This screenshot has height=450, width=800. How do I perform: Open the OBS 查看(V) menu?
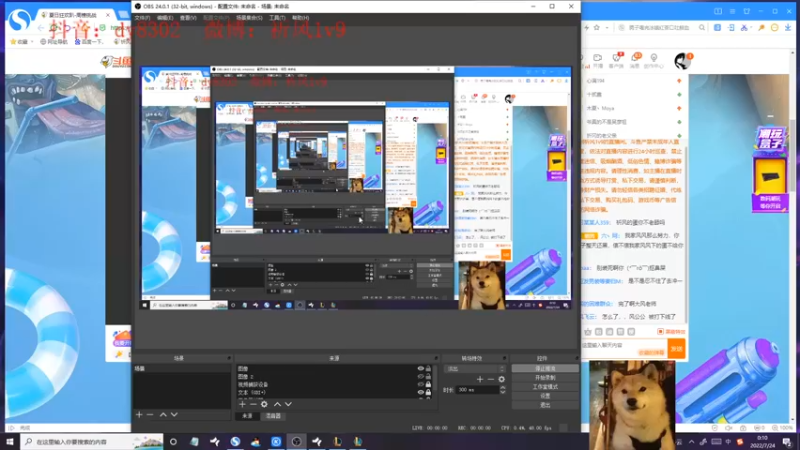[x=188, y=18]
